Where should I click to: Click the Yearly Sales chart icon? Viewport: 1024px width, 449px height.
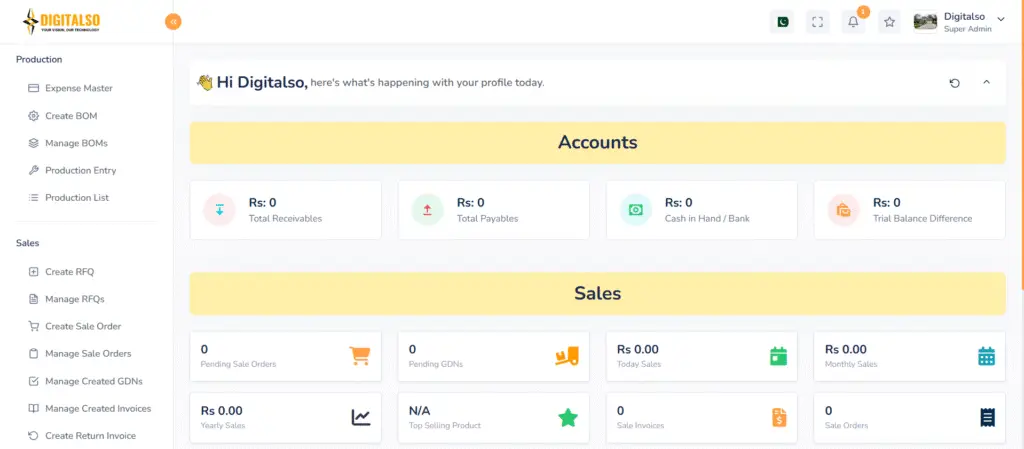(361, 417)
